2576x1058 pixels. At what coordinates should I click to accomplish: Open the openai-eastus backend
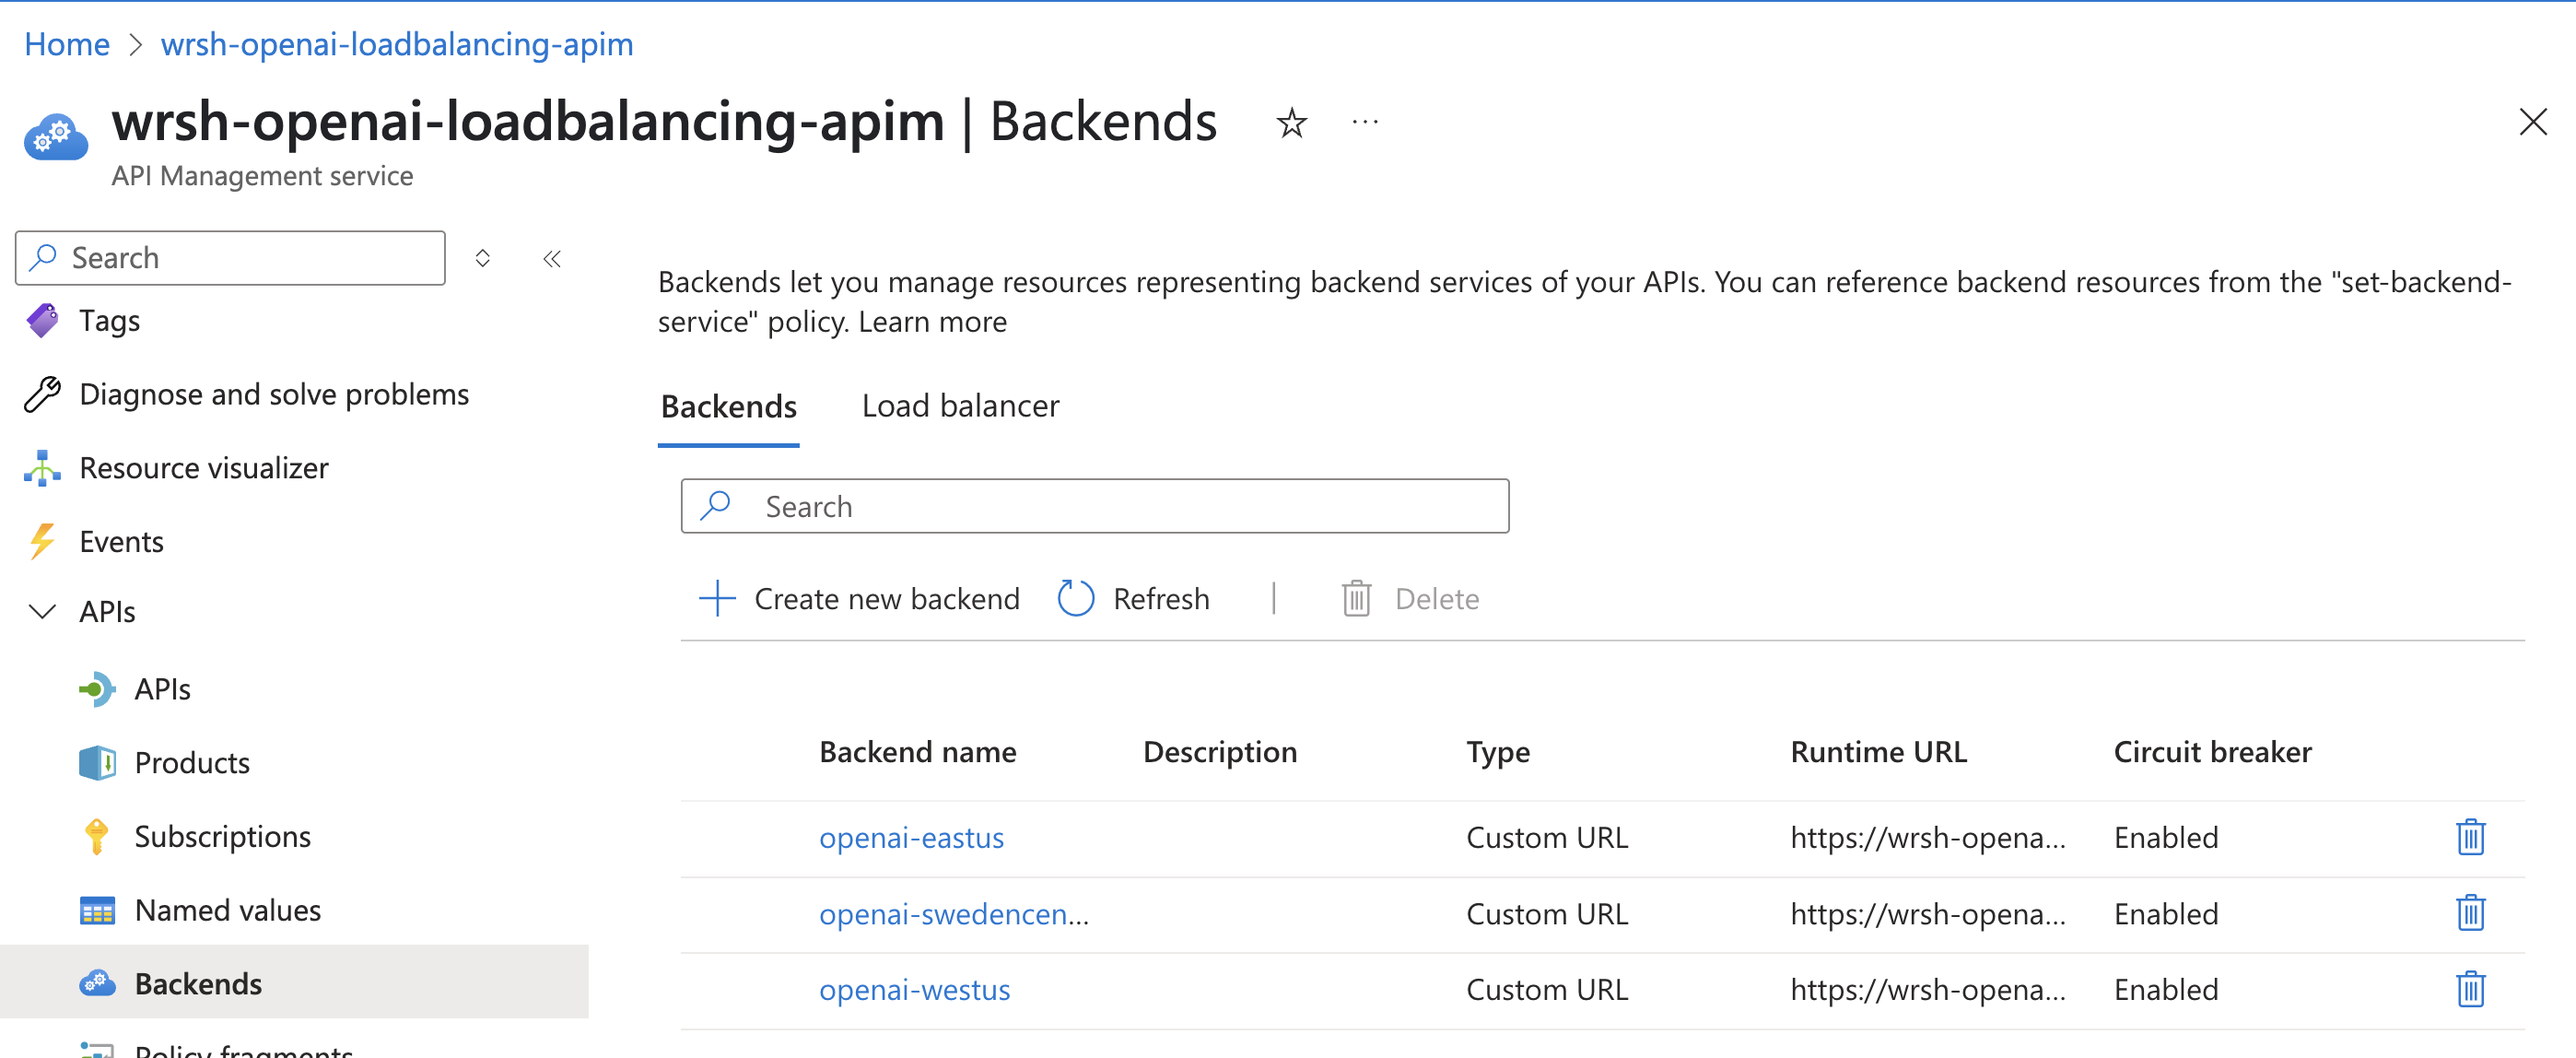tap(911, 838)
